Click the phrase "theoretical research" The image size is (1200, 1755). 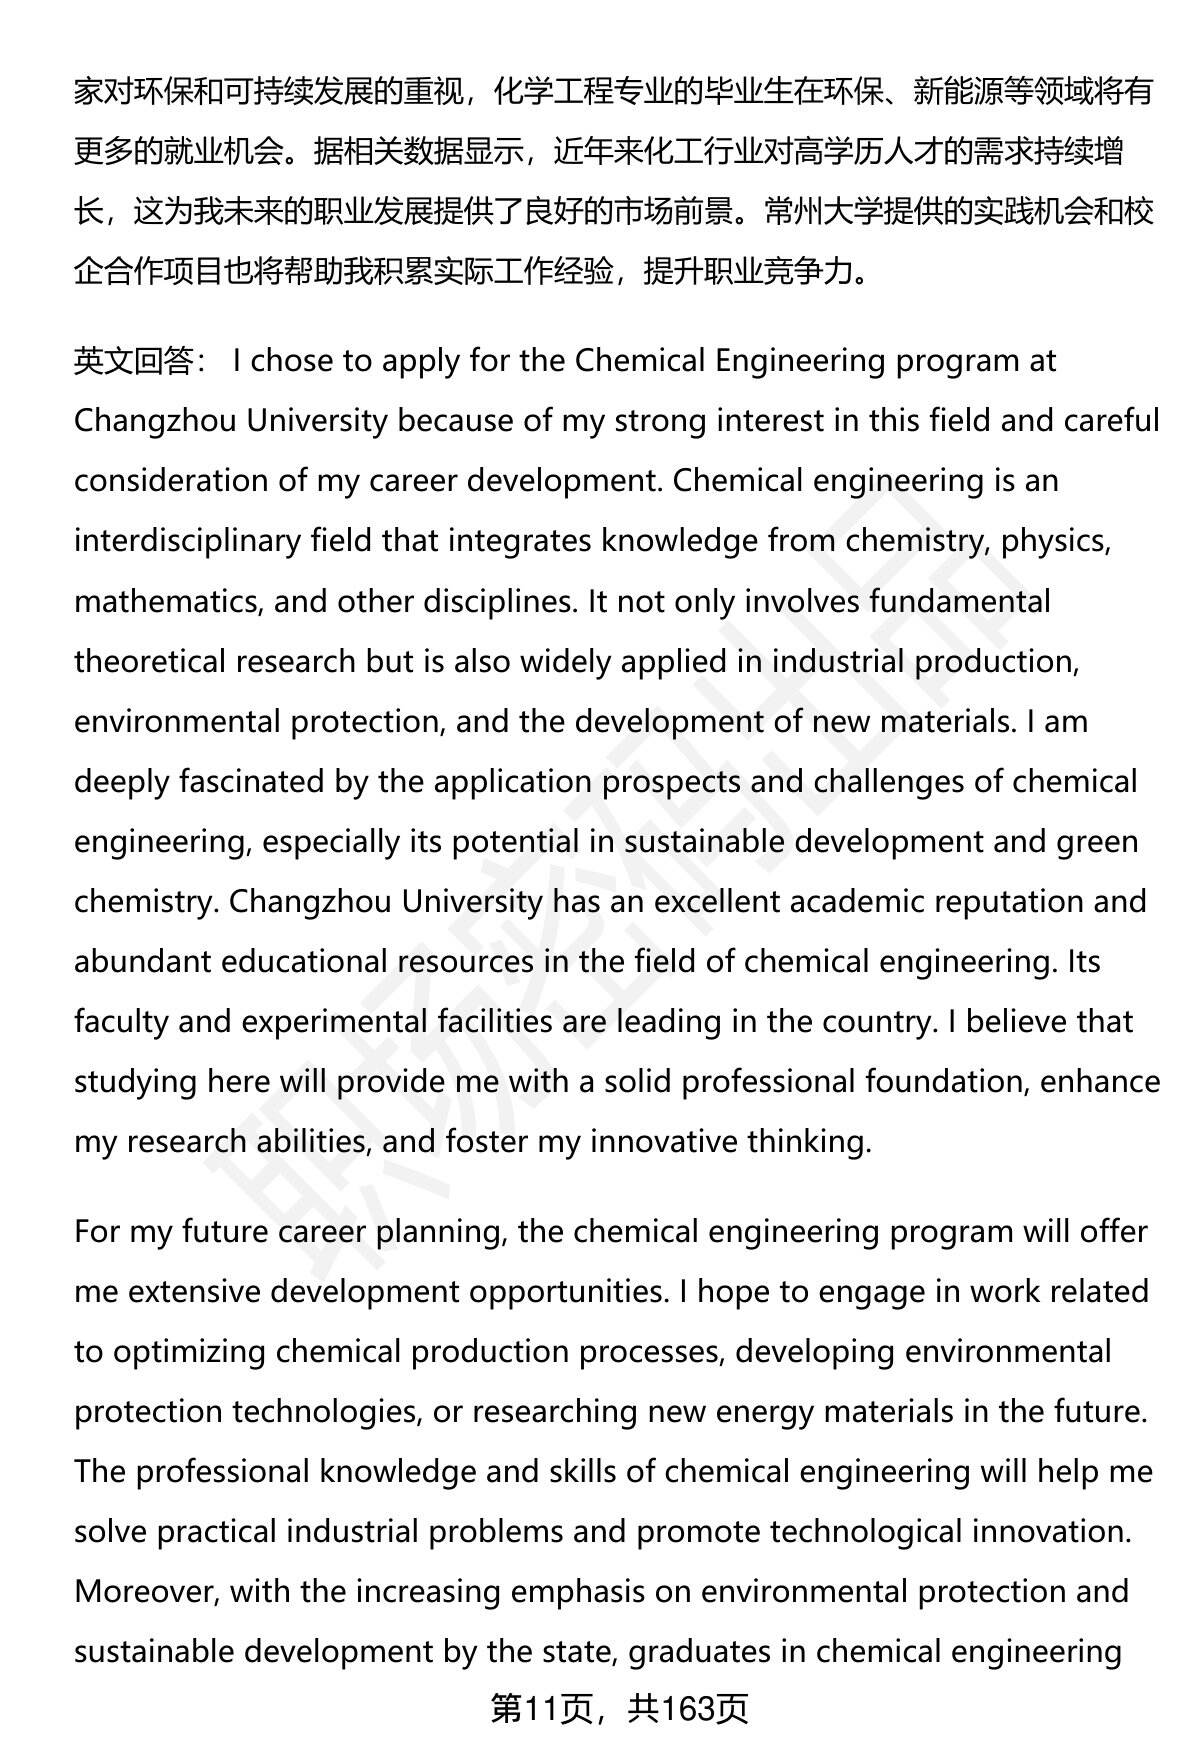coord(214,661)
